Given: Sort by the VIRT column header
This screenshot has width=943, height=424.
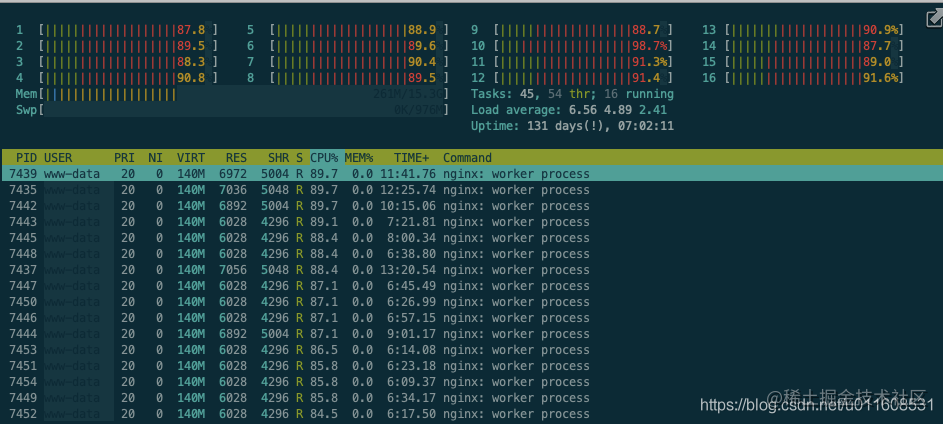Looking at the screenshot, I should 191,158.
